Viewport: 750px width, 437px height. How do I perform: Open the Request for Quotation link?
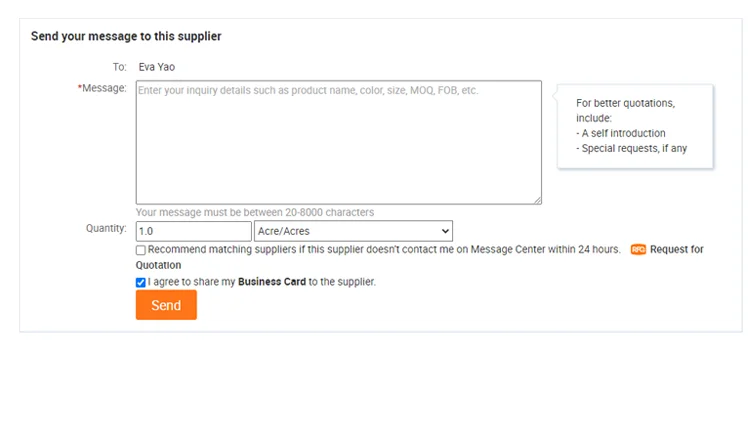tap(676, 249)
